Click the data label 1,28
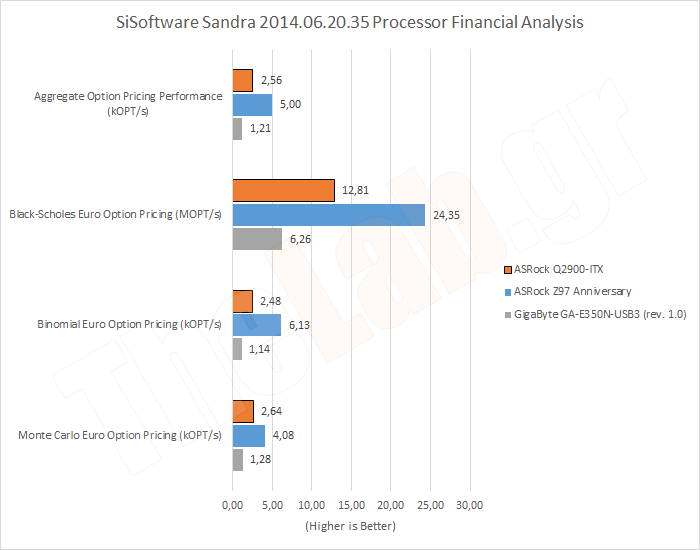 260,459
